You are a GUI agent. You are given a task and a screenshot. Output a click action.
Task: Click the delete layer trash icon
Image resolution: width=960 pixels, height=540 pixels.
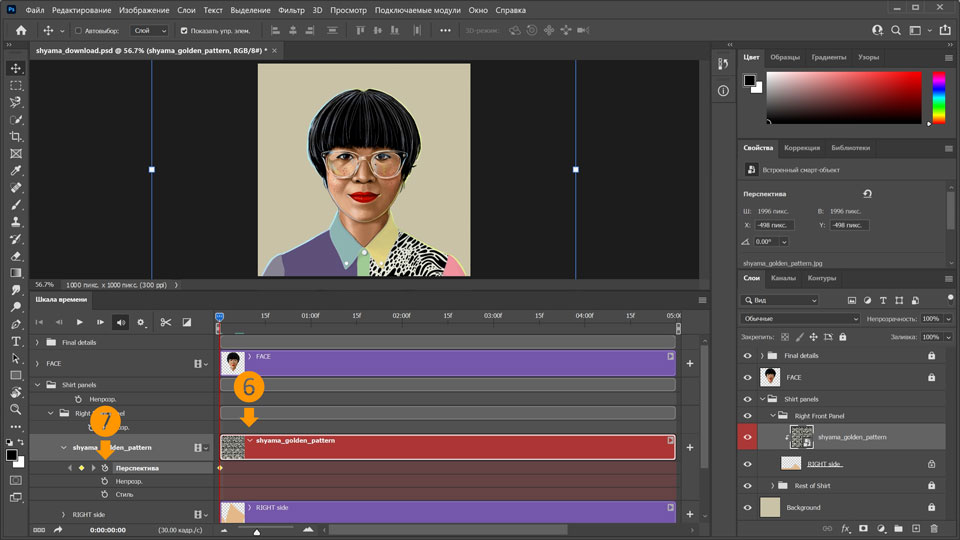pos(933,528)
